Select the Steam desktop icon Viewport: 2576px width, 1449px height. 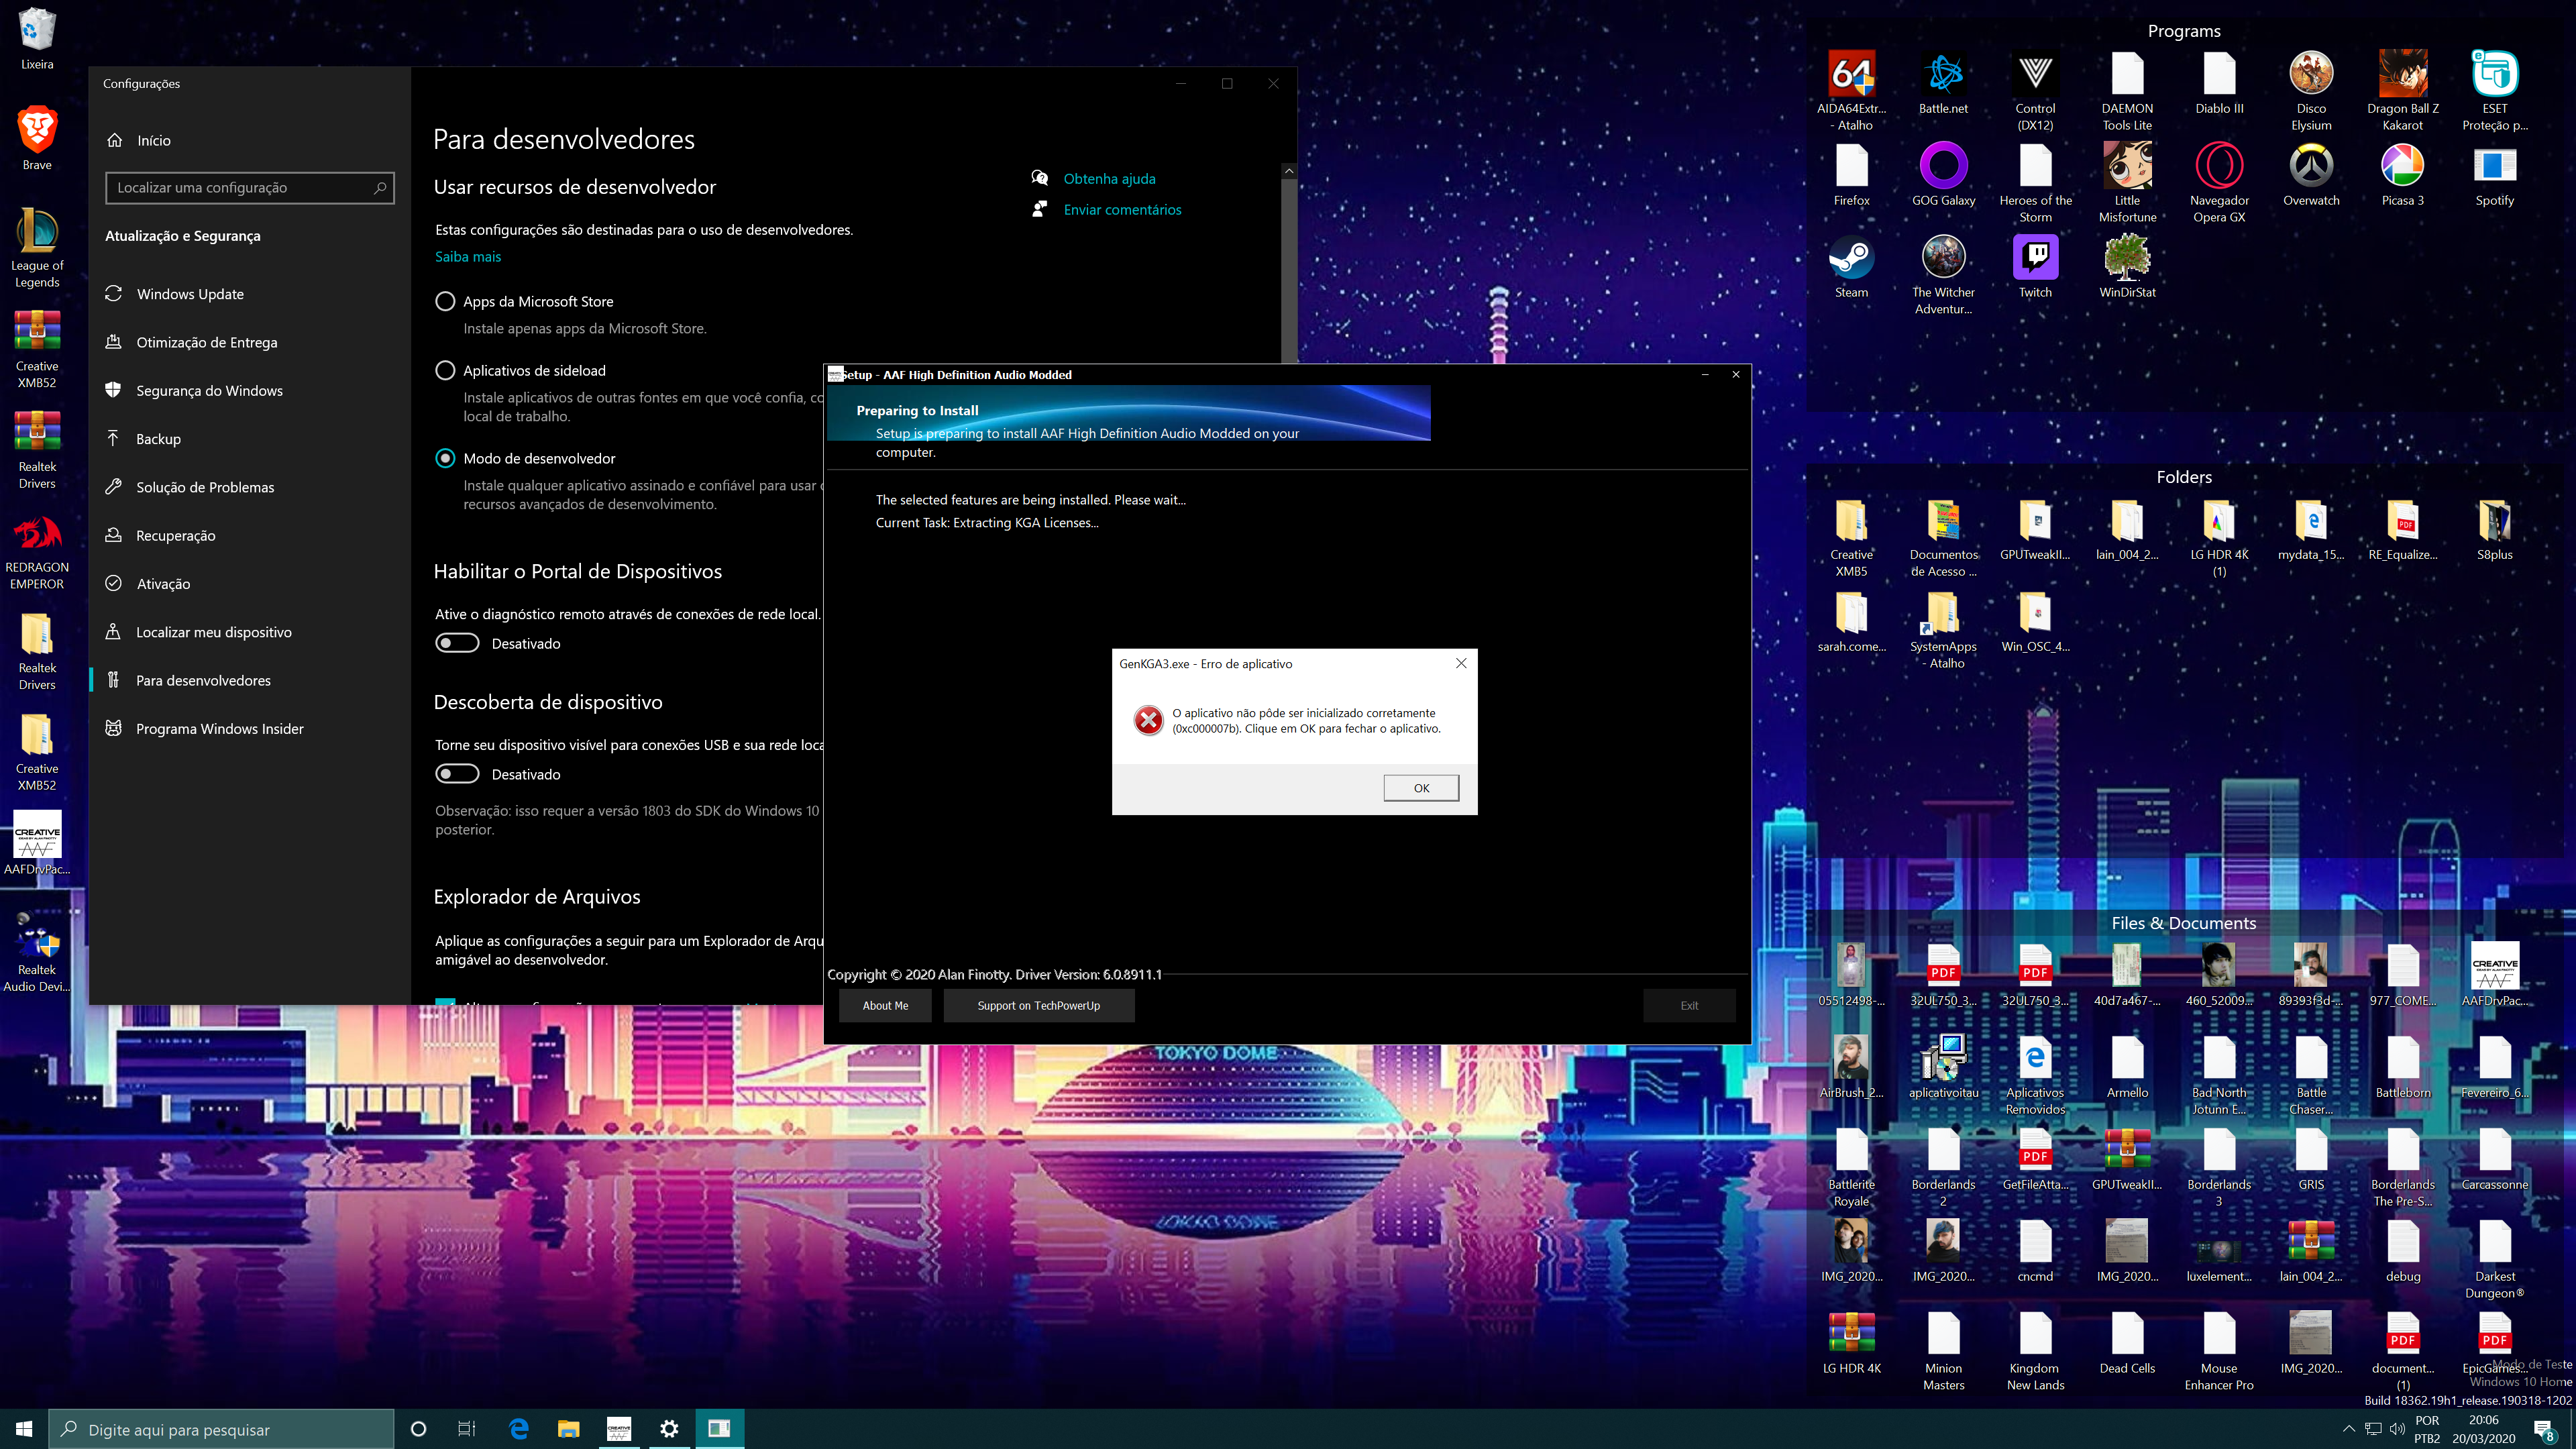coord(1851,266)
